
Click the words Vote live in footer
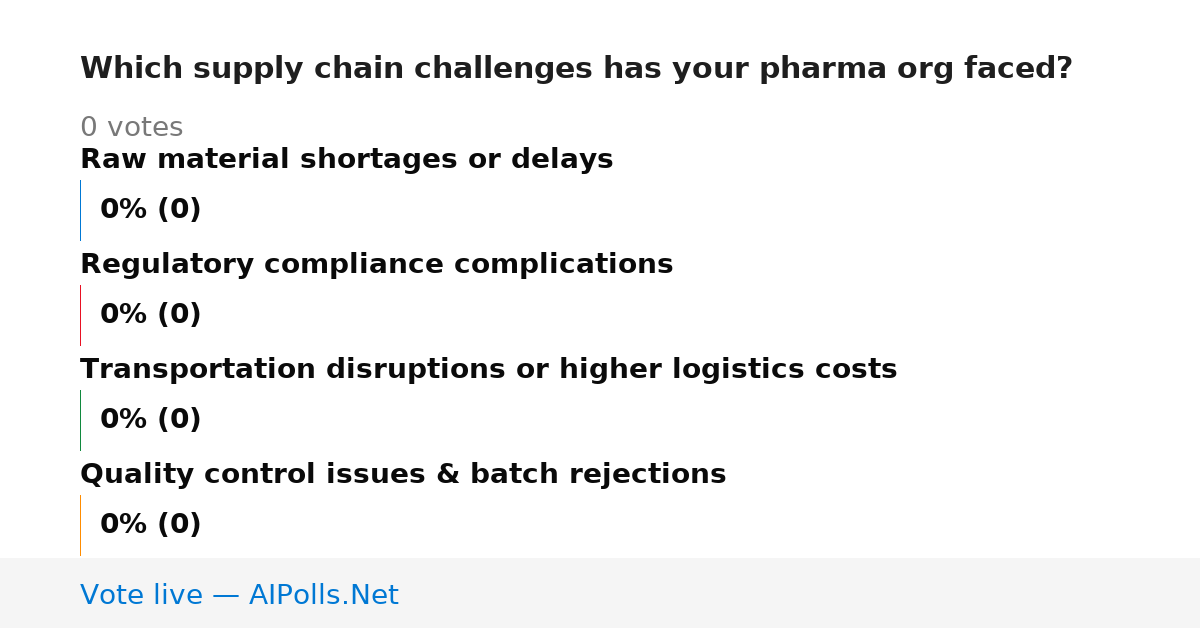tap(141, 595)
